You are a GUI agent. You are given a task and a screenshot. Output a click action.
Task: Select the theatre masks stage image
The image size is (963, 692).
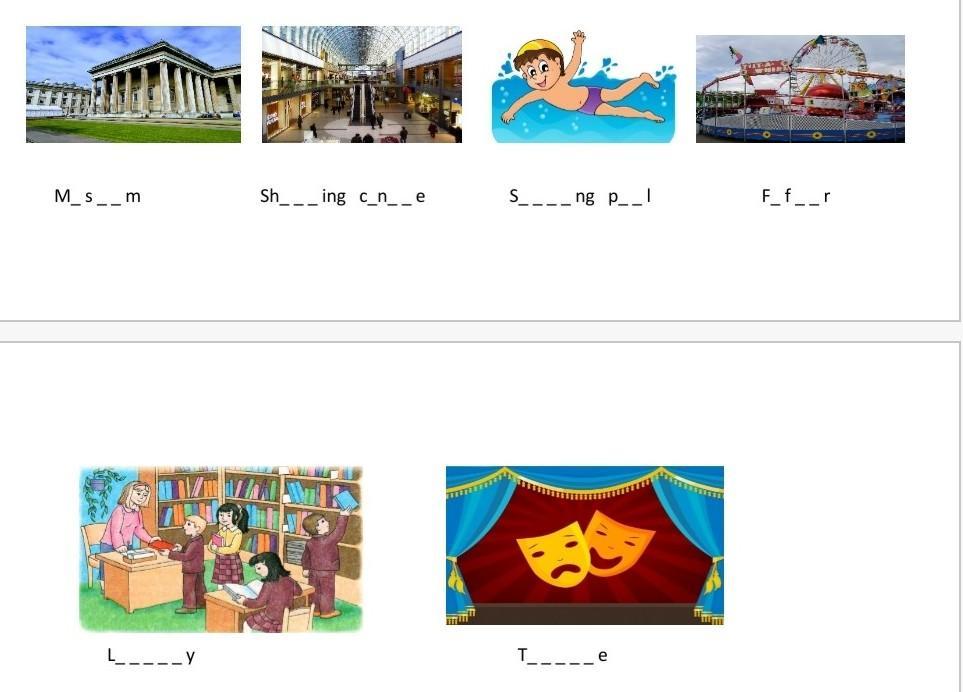pos(585,545)
